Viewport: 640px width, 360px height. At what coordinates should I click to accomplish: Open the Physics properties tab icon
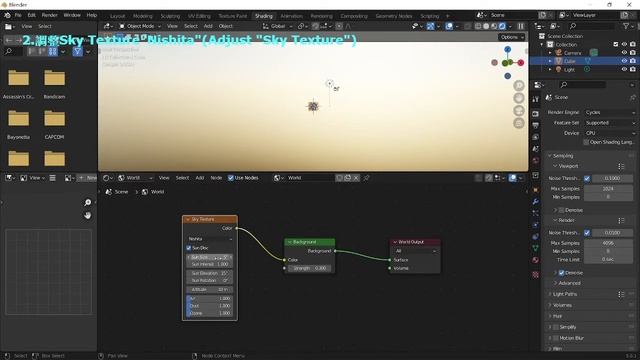pos(536,225)
